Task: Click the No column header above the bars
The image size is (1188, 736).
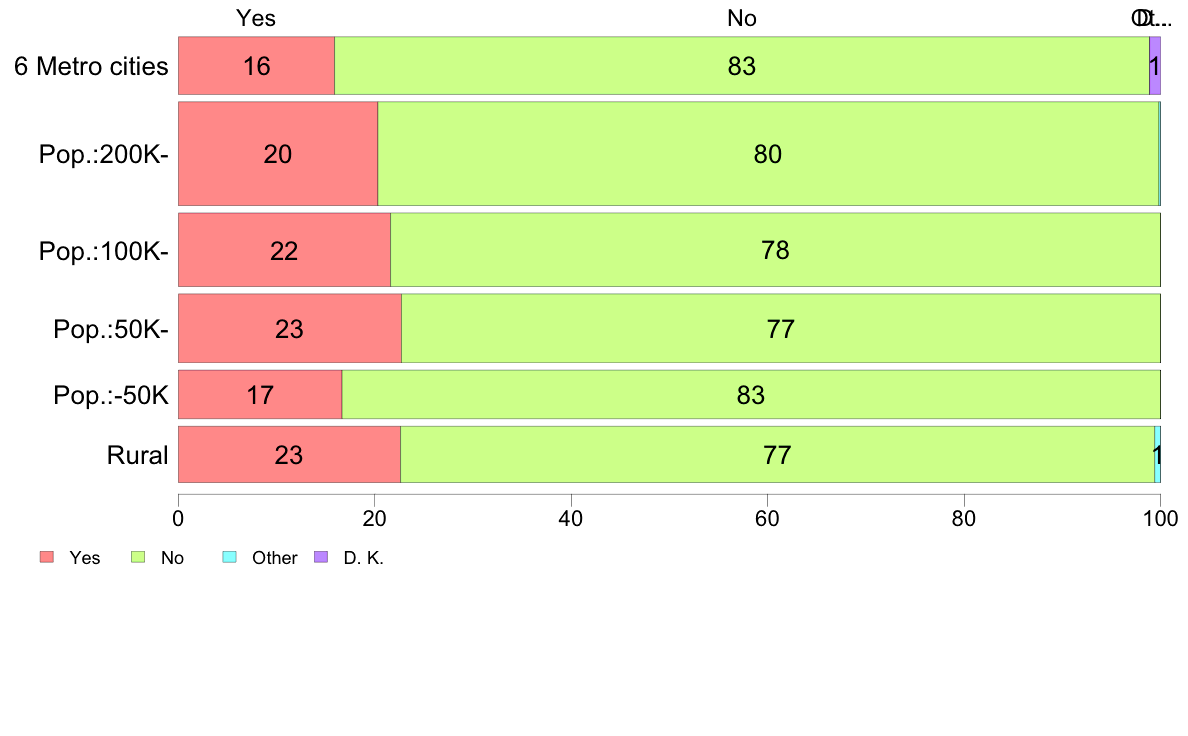Action: coord(742,18)
